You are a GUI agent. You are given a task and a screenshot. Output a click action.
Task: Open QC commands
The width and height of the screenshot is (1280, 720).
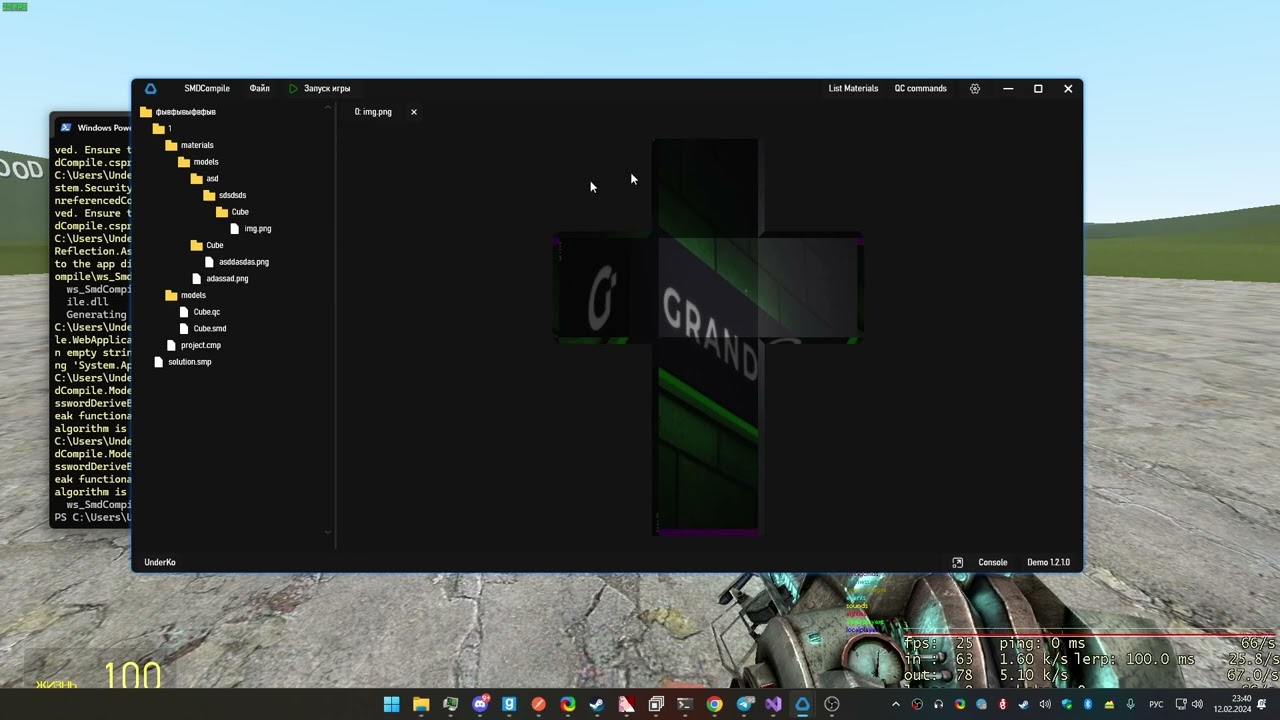pos(920,88)
